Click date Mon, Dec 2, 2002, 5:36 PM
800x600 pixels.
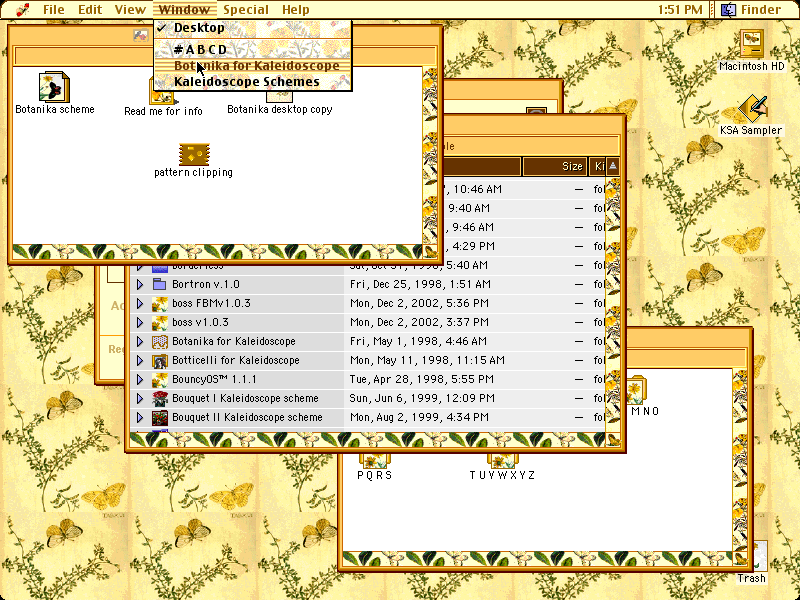(x=419, y=304)
